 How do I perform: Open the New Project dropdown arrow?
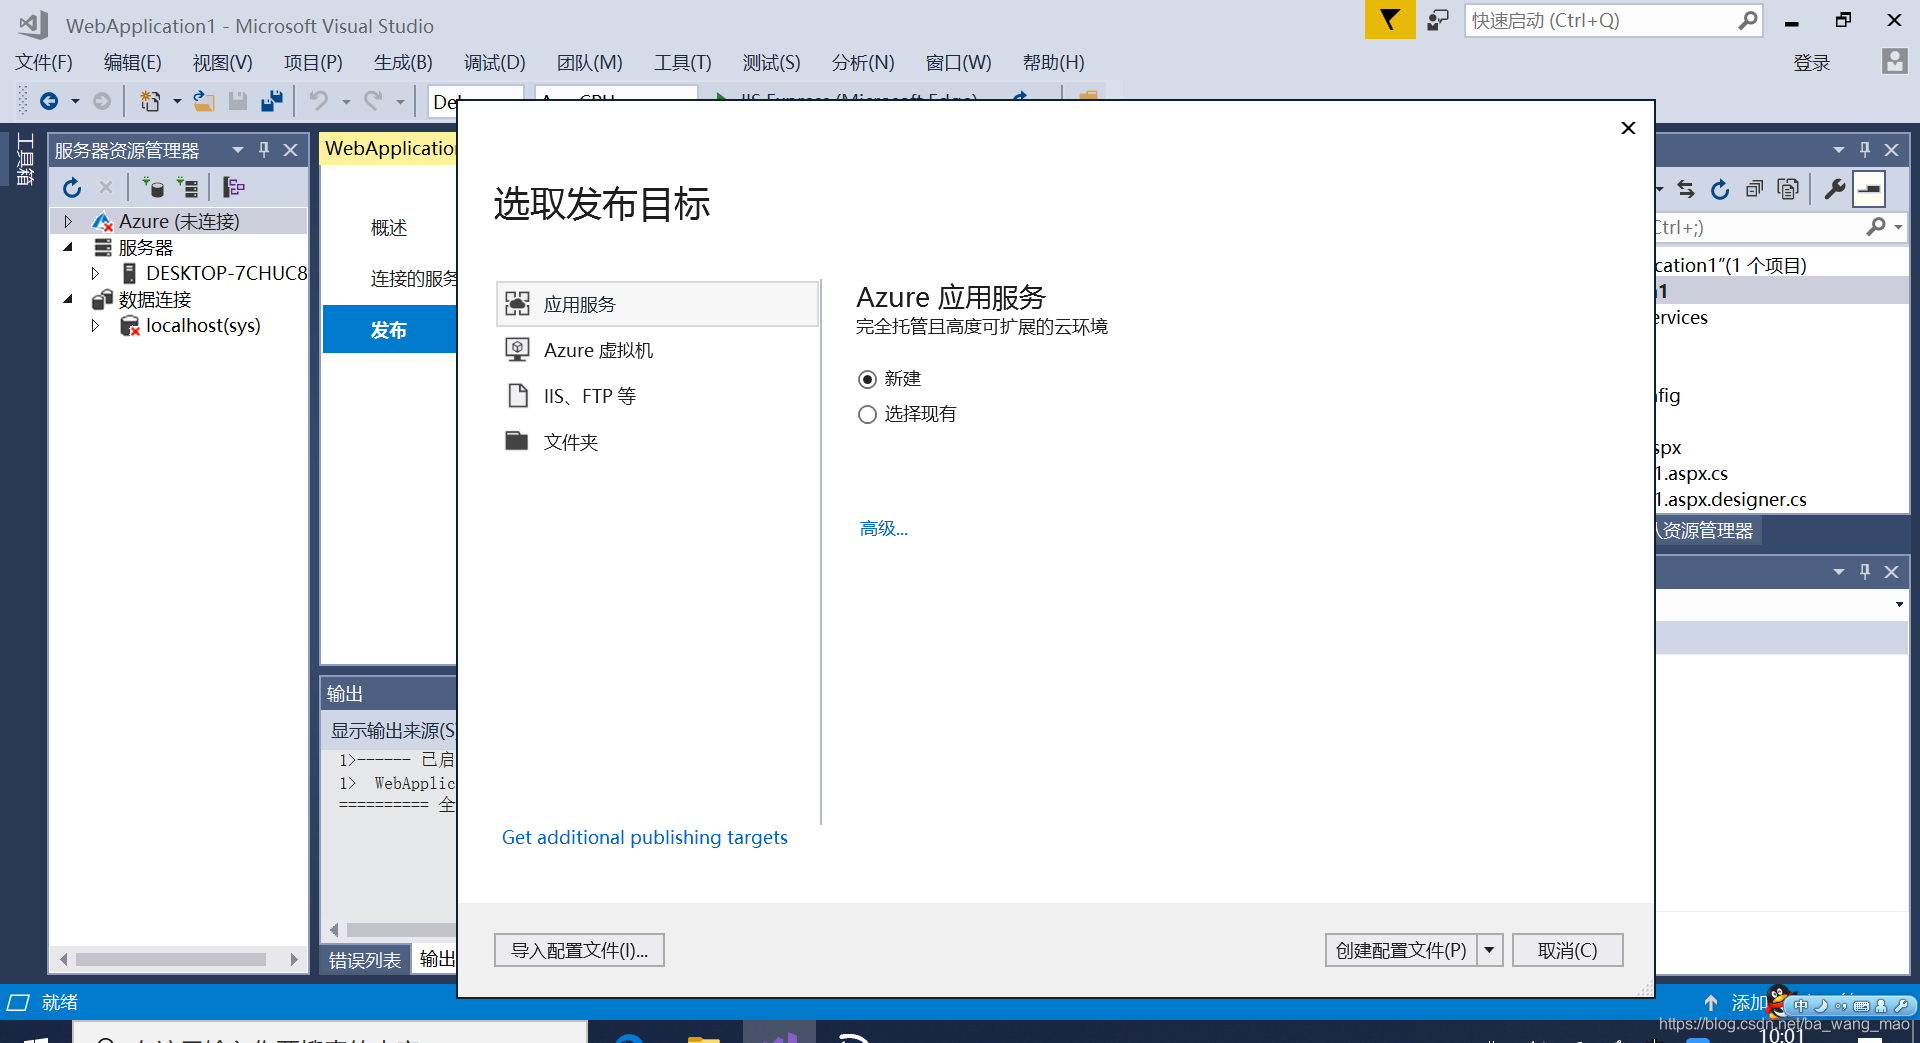point(177,101)
